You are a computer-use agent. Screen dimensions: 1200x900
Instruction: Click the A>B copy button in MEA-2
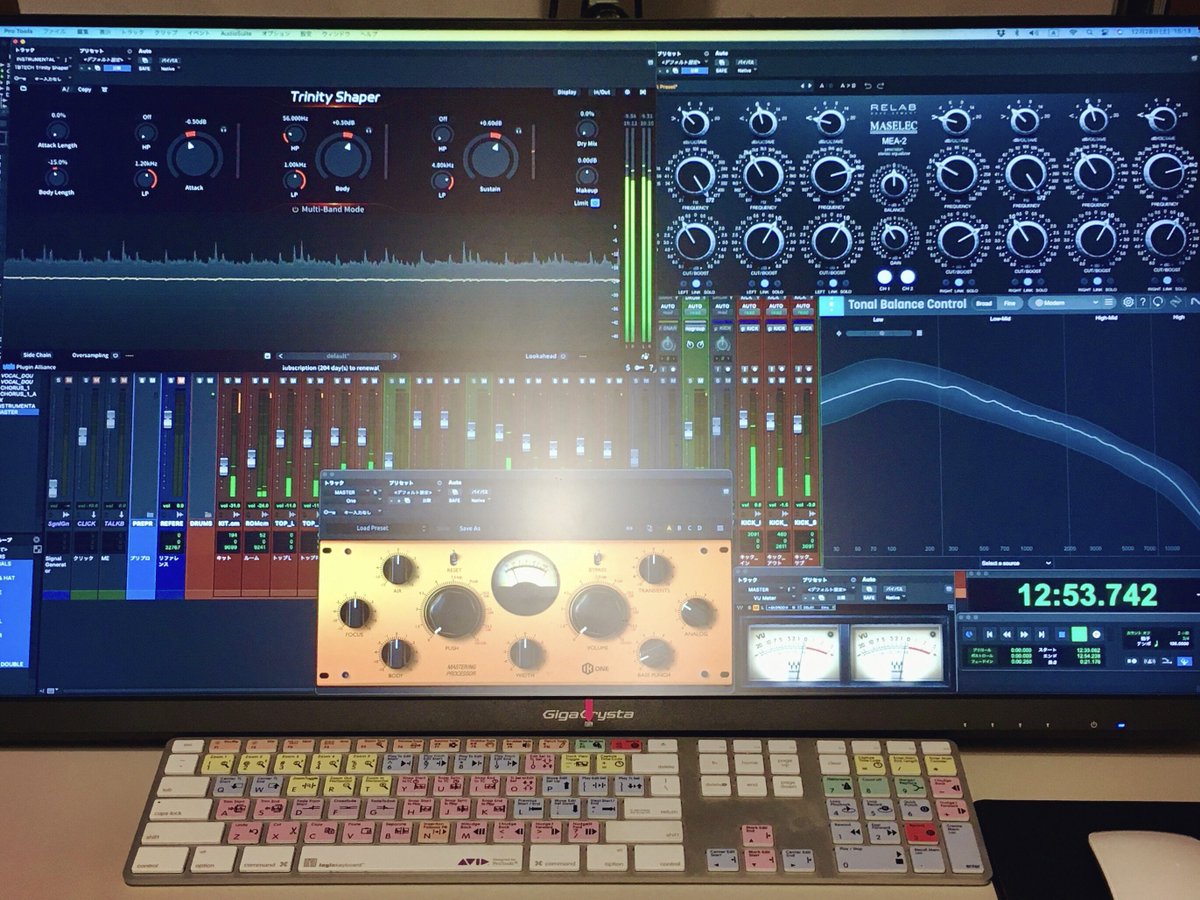(848, 85)
